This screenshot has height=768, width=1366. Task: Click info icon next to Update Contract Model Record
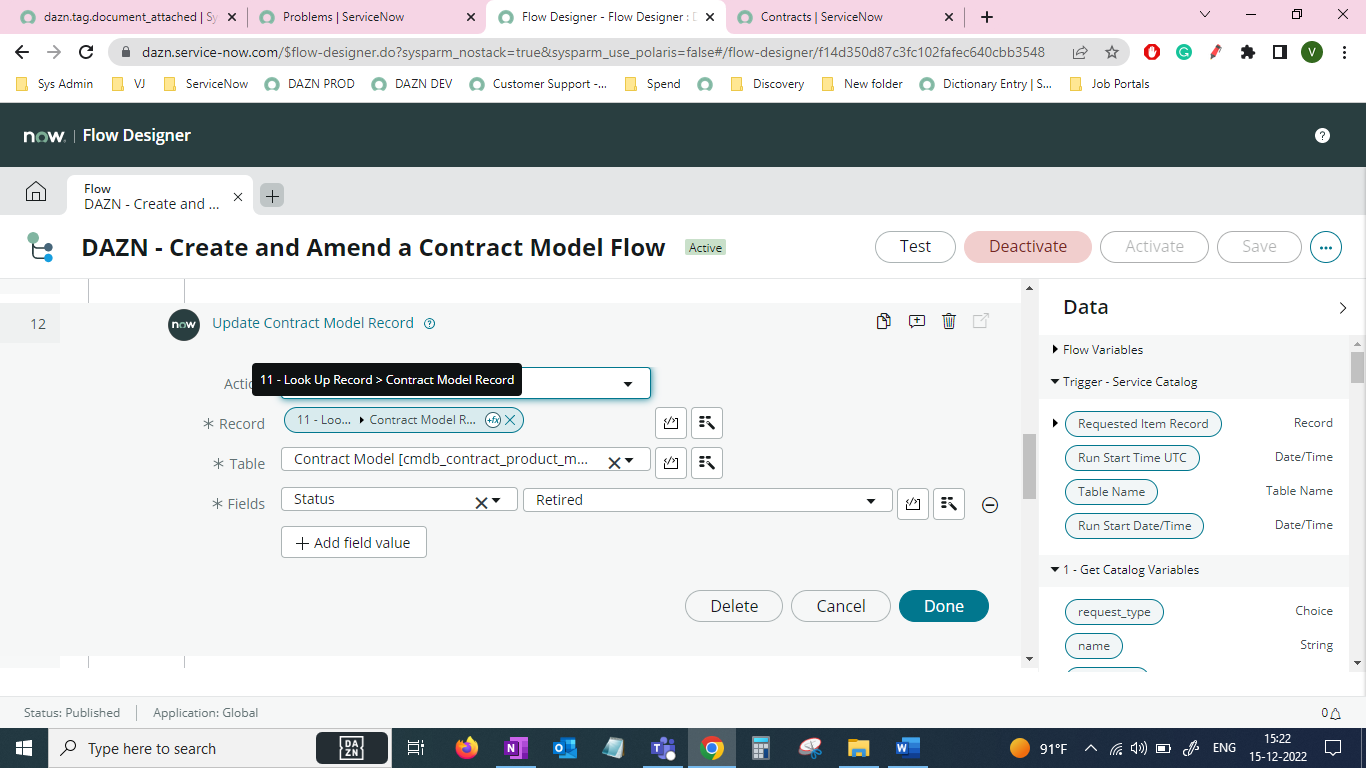point(430,323)
